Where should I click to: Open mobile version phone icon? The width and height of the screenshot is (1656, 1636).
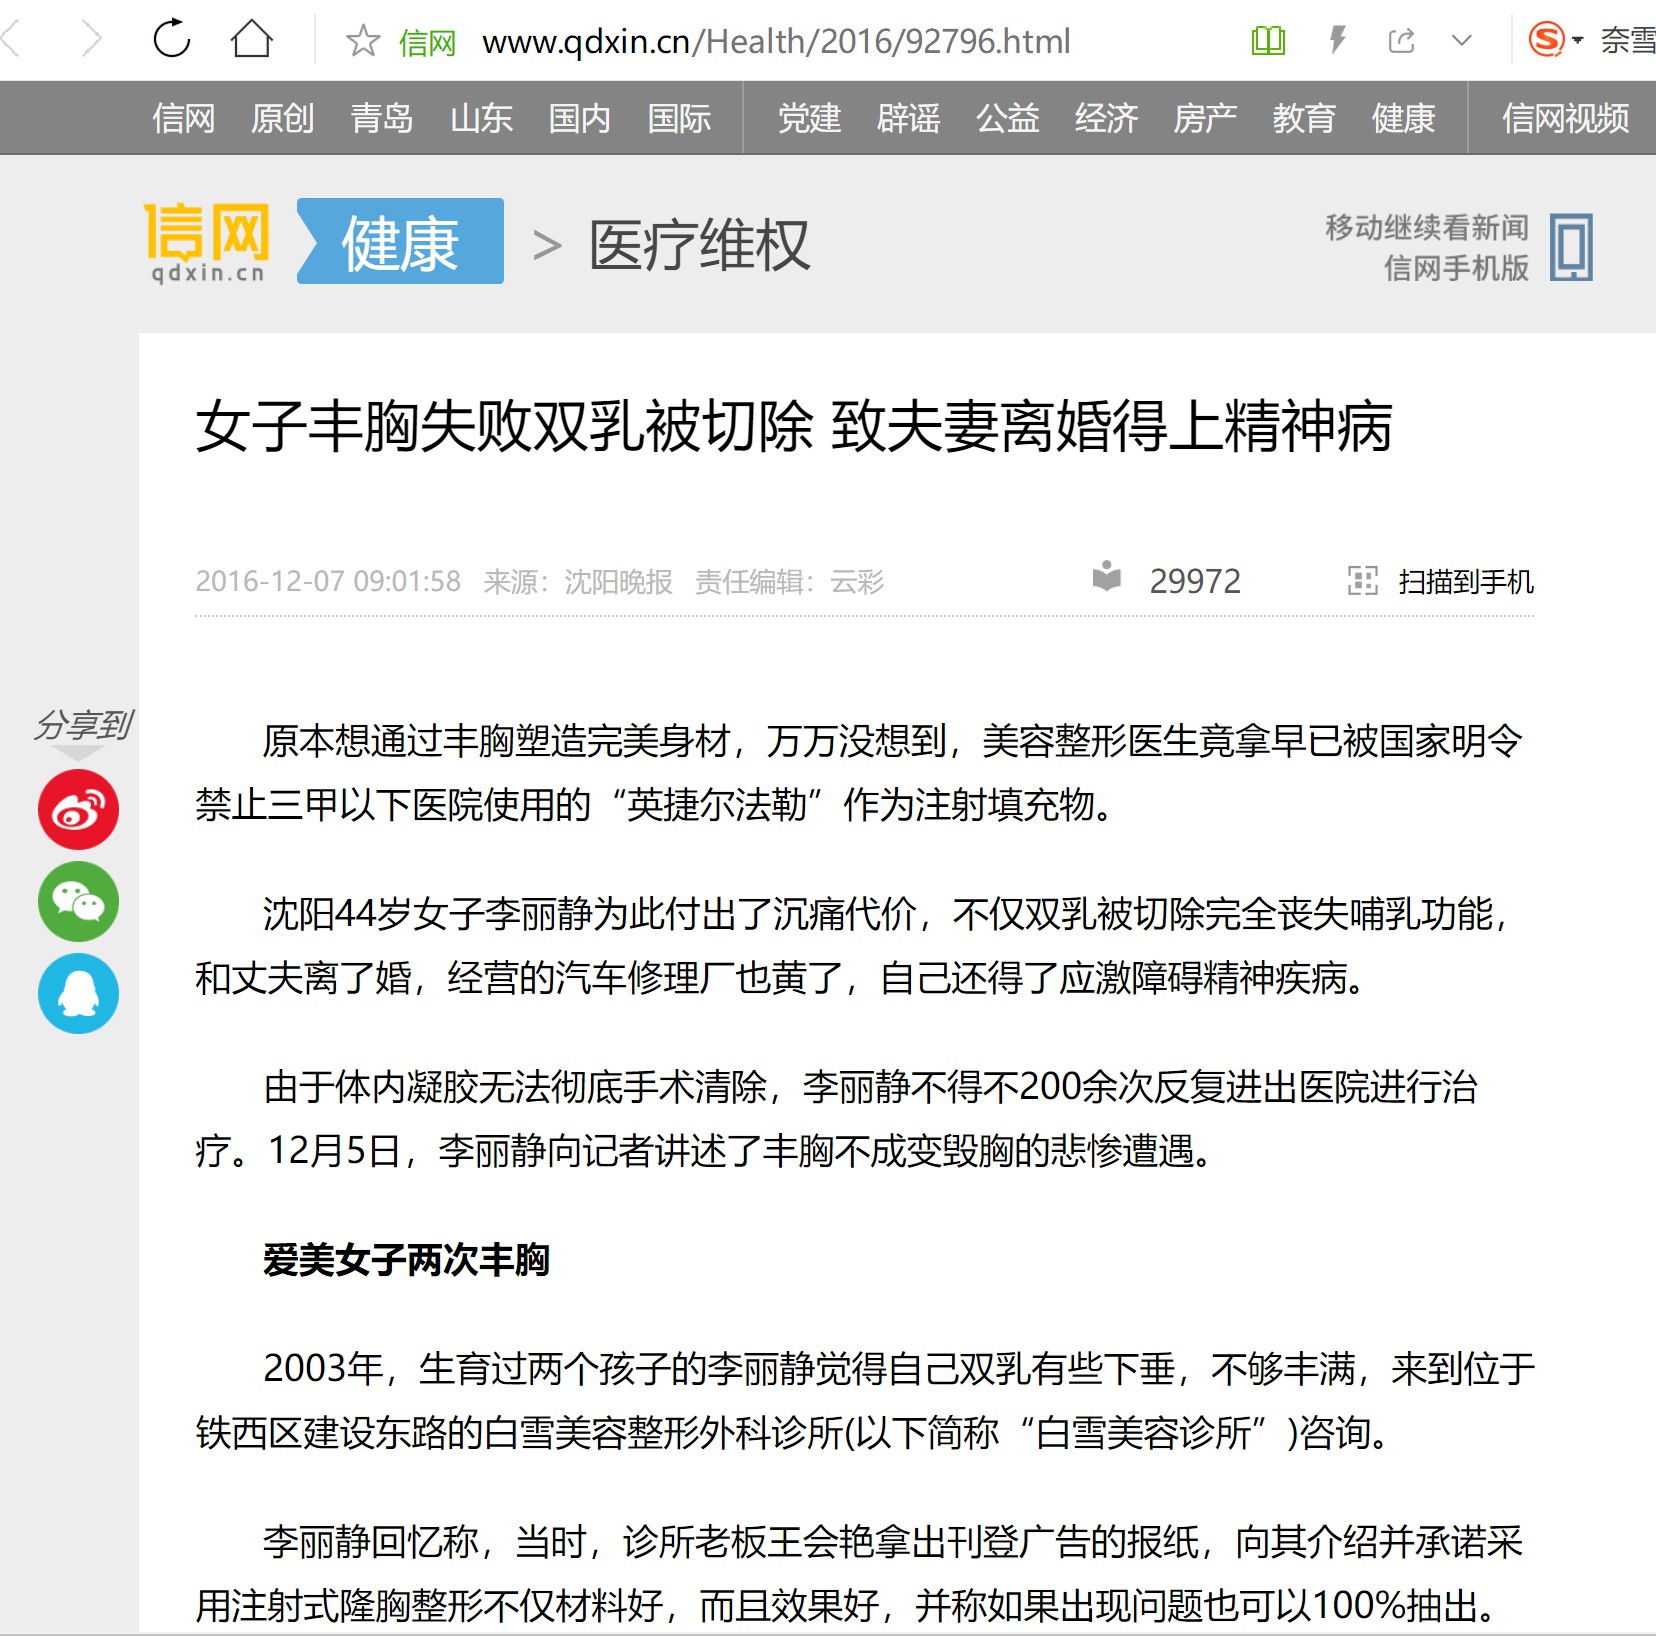pyautogui.click(x=1571, y=247)
